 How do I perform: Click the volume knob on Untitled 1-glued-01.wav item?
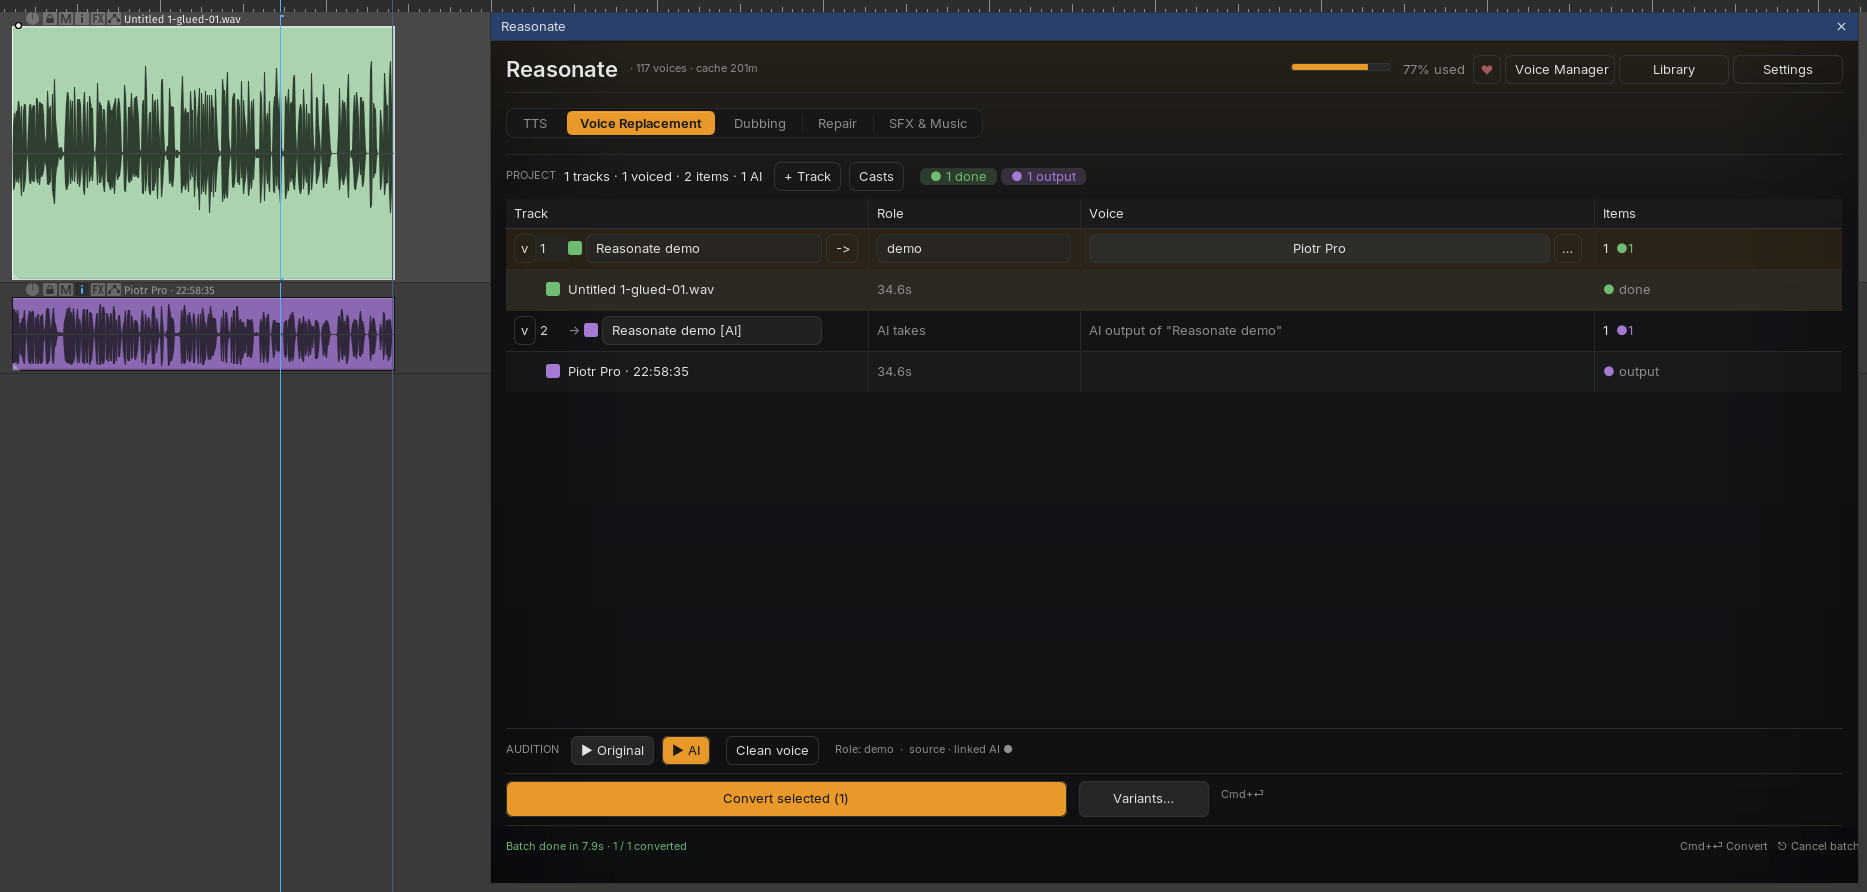click(x=33, y=19)
